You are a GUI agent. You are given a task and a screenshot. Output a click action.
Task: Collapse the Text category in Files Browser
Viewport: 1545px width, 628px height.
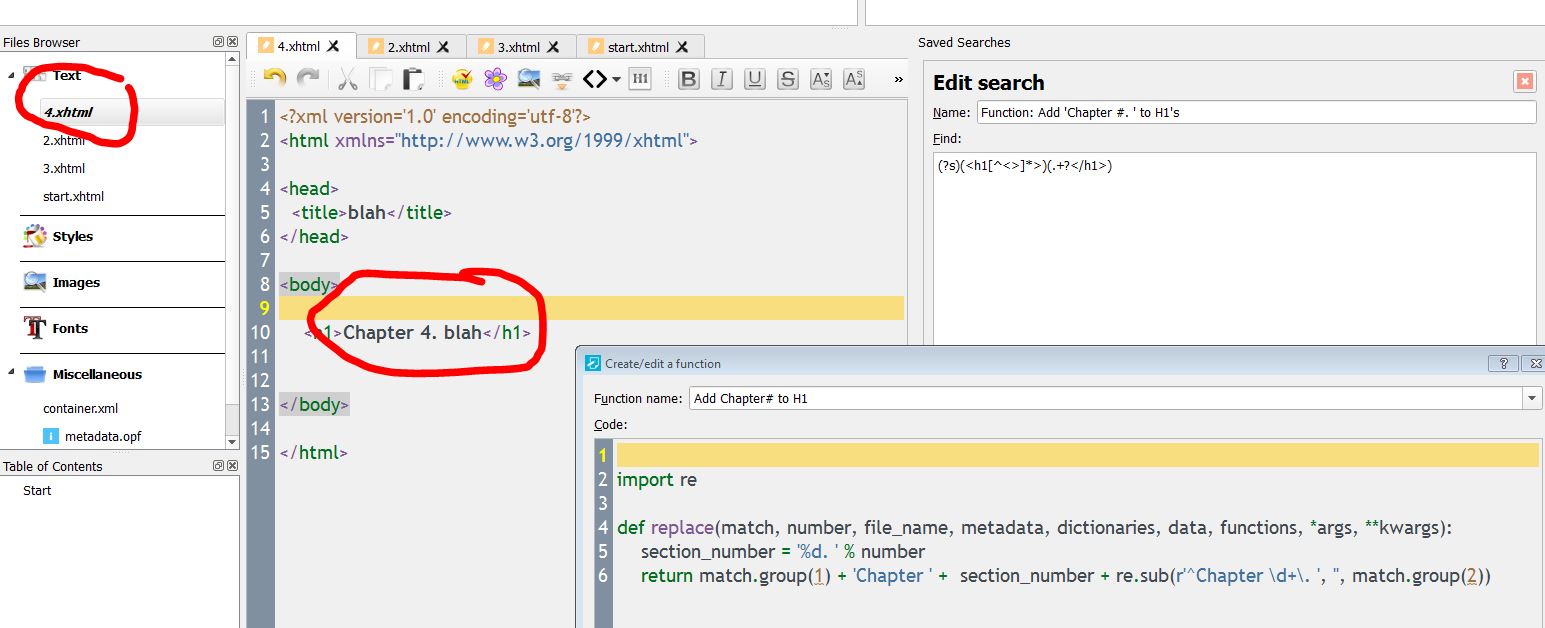point(11,75)
